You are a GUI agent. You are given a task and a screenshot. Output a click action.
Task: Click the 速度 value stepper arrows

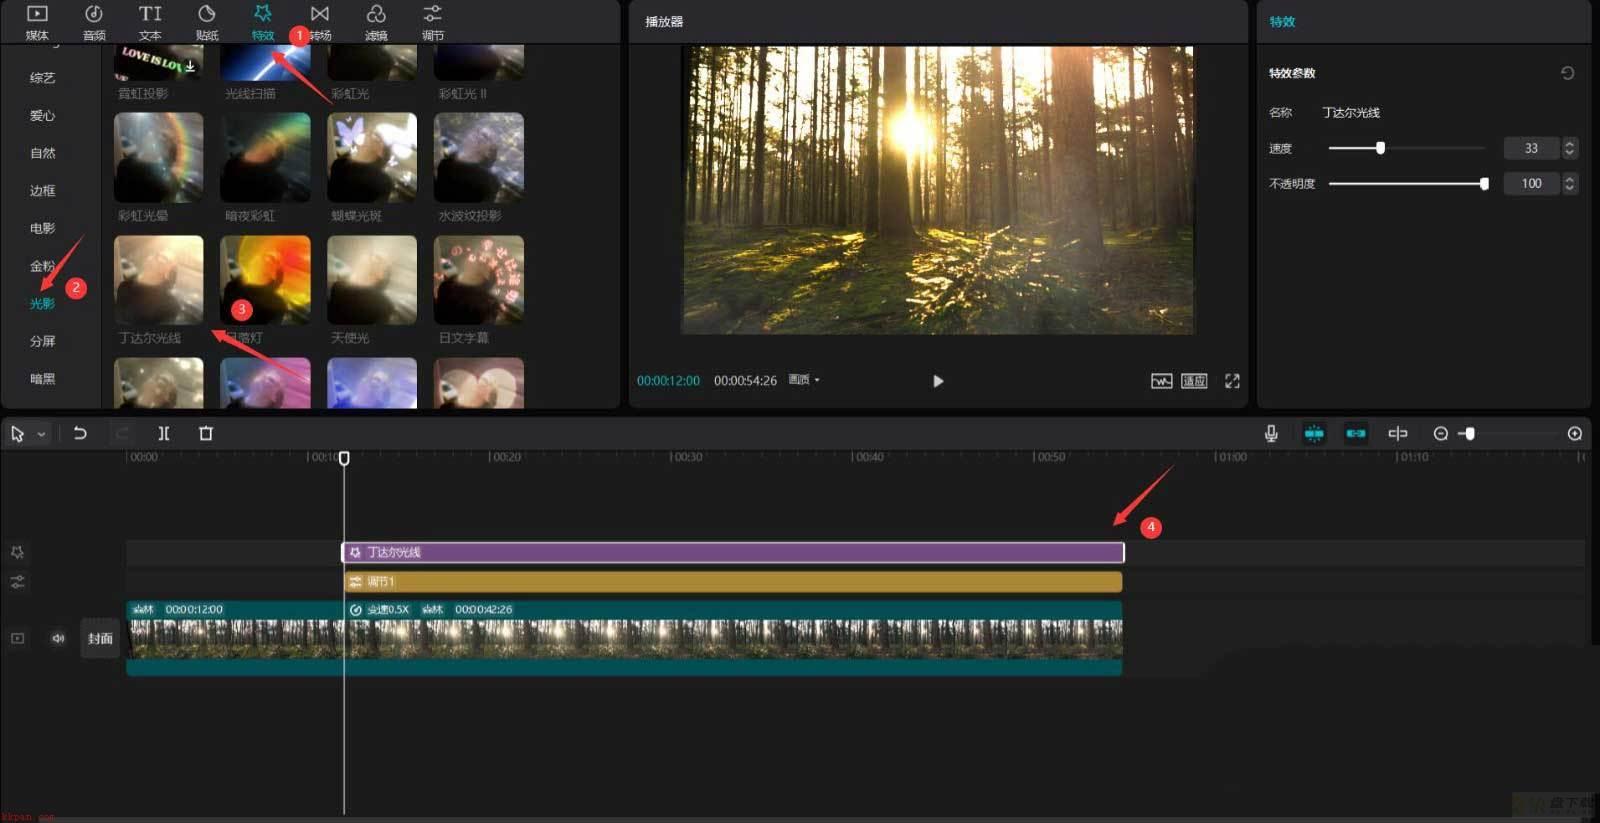pos(1569,148)
